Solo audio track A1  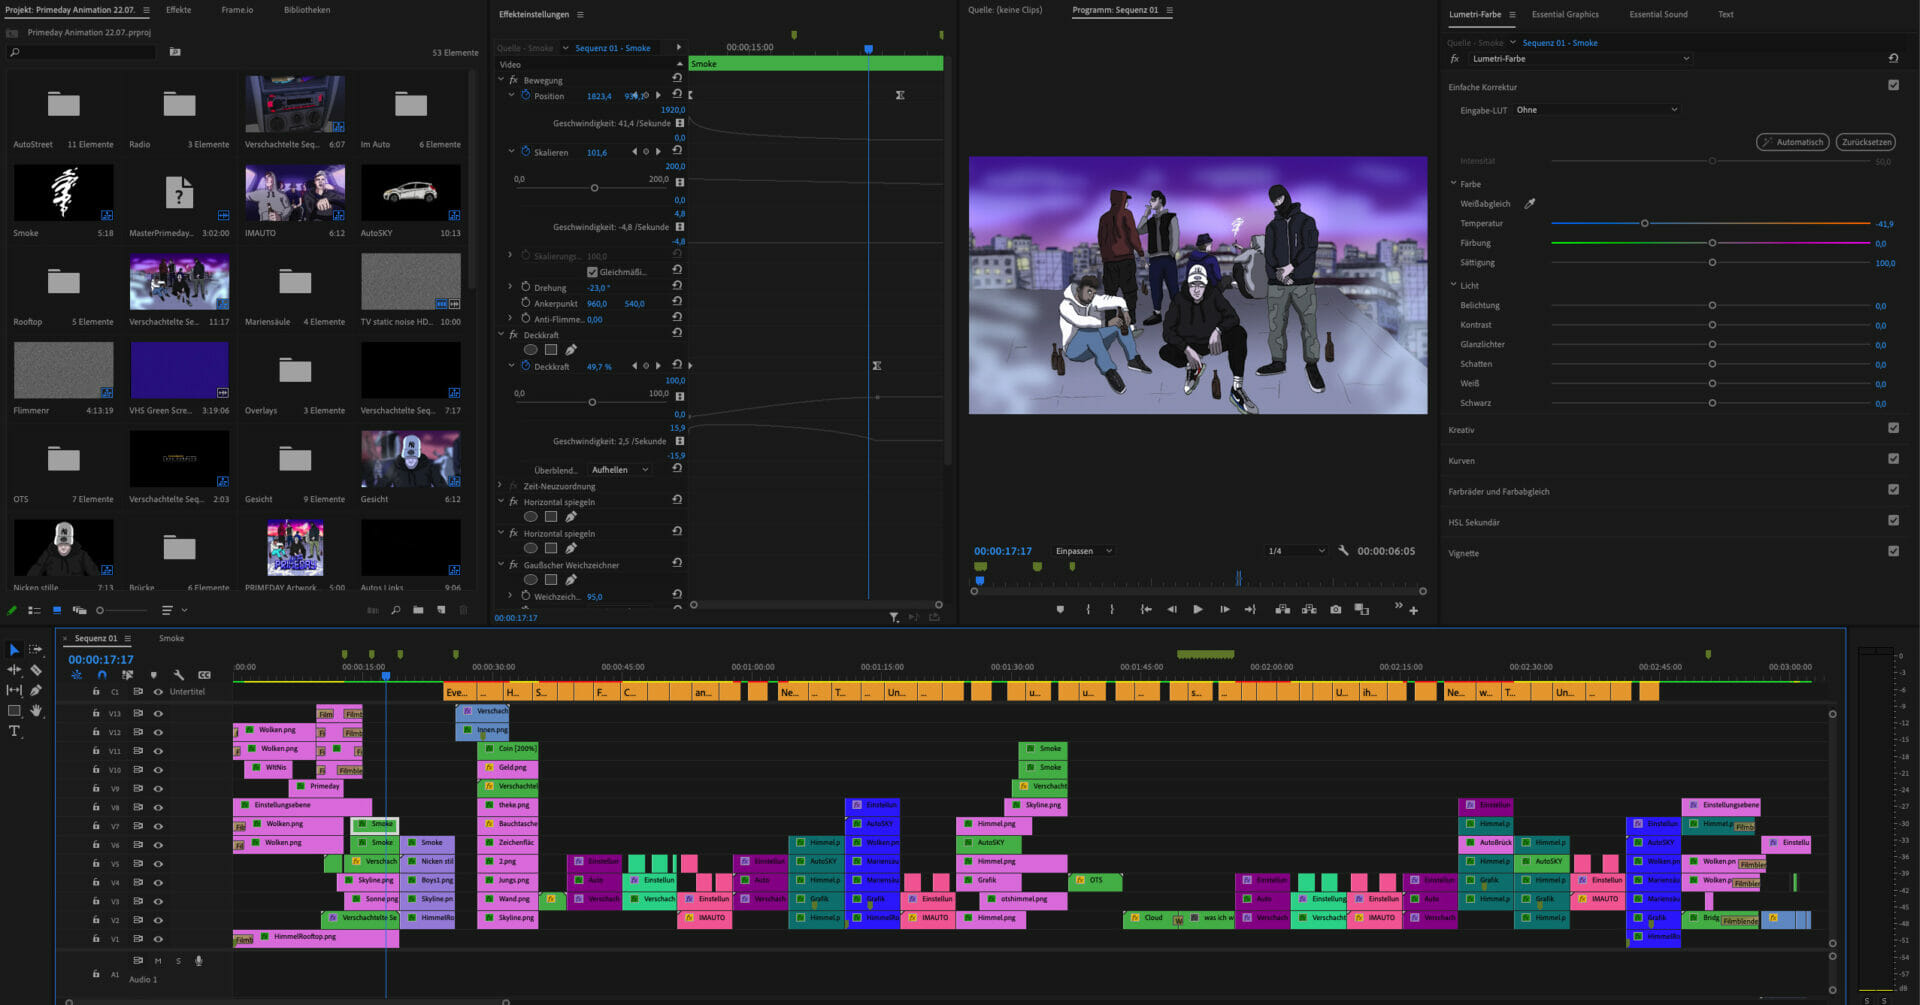[179, 961]
